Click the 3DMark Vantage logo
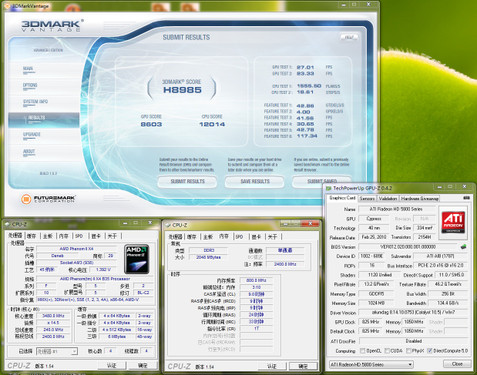This screenshot has width=477, height=375. tap(52, 25)
